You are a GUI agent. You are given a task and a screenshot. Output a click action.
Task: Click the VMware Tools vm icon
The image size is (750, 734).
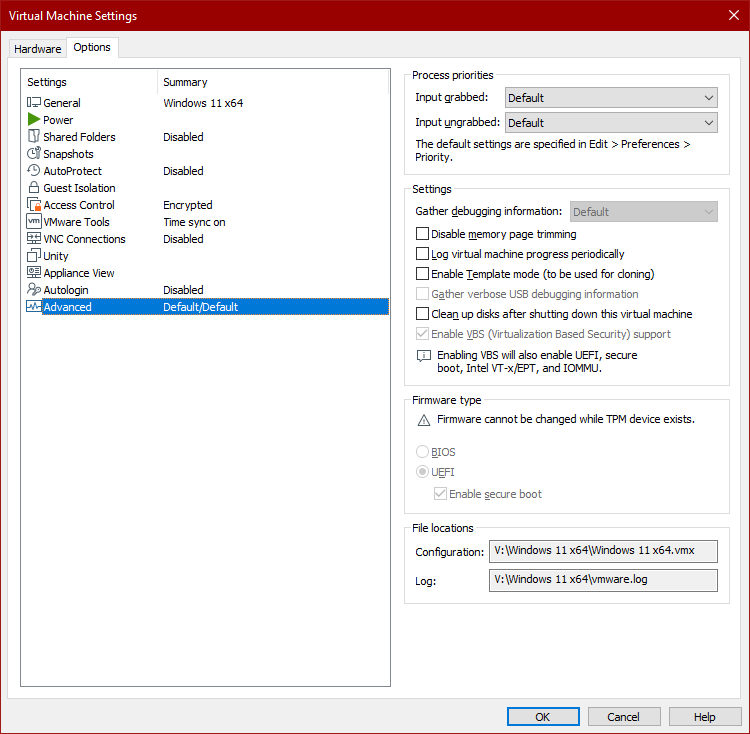(x=34, y=222)
